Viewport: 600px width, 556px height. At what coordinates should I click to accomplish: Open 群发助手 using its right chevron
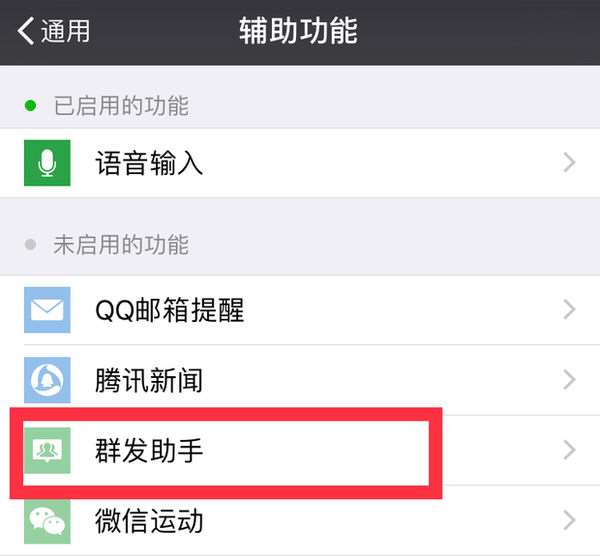[x=569, y=450]
